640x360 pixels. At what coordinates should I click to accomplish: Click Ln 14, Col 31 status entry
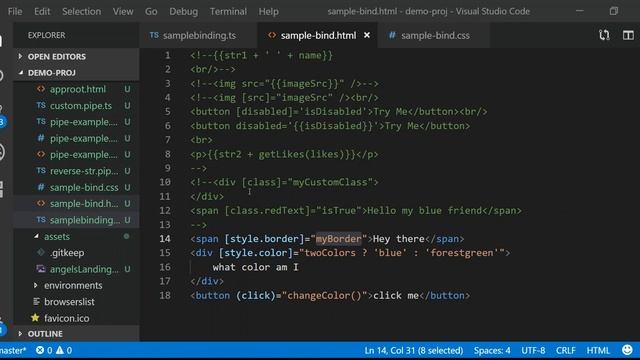[x=413, y=350]
